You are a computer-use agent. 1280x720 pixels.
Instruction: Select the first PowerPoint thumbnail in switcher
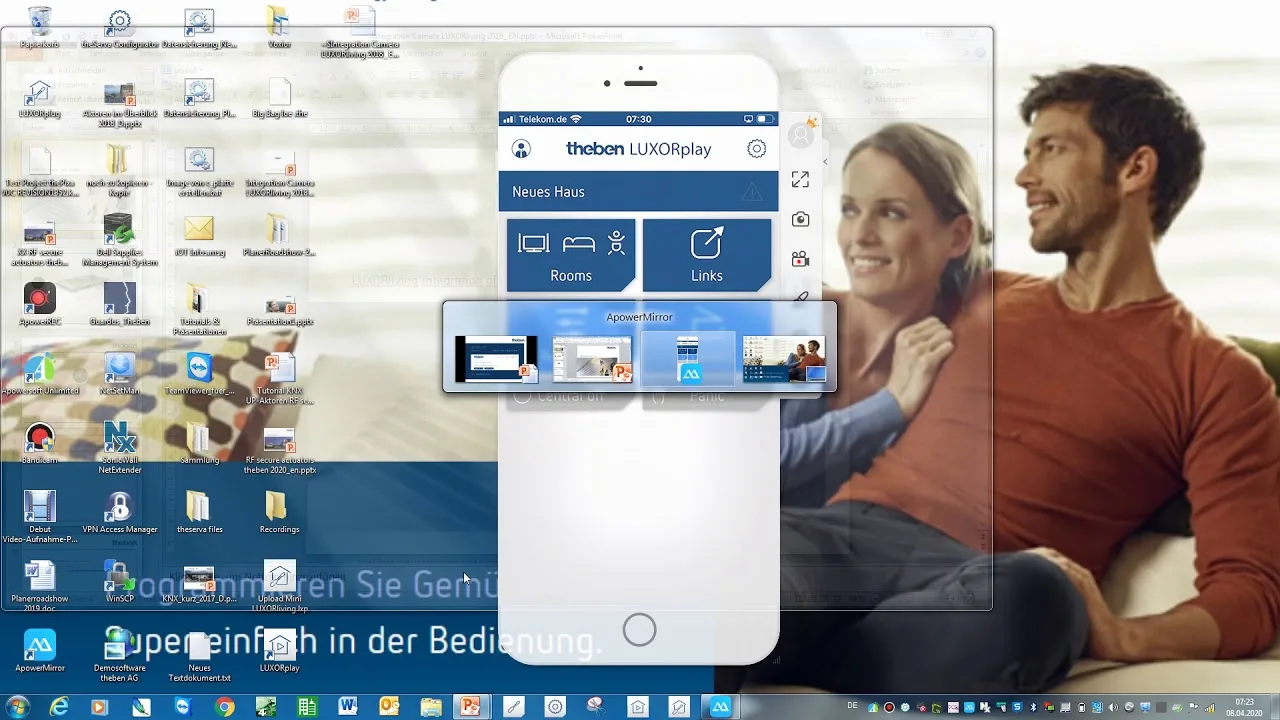point(496,359)
